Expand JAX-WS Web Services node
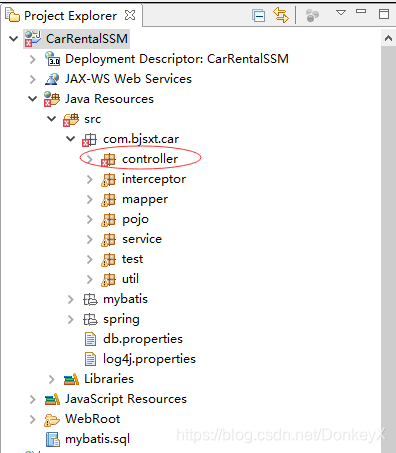The width and height of the screenshot is (396, 453). point(32,79)
